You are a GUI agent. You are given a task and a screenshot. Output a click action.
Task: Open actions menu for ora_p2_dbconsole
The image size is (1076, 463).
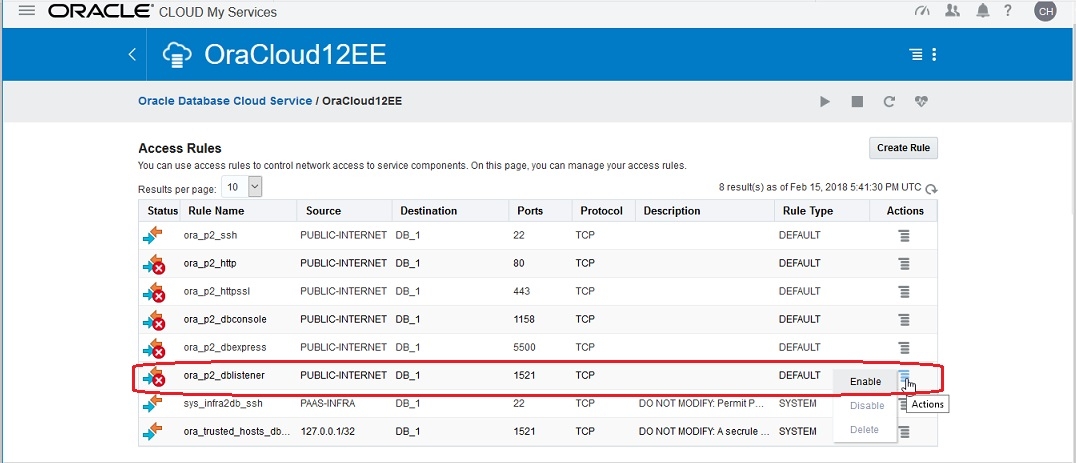[904, 320]
